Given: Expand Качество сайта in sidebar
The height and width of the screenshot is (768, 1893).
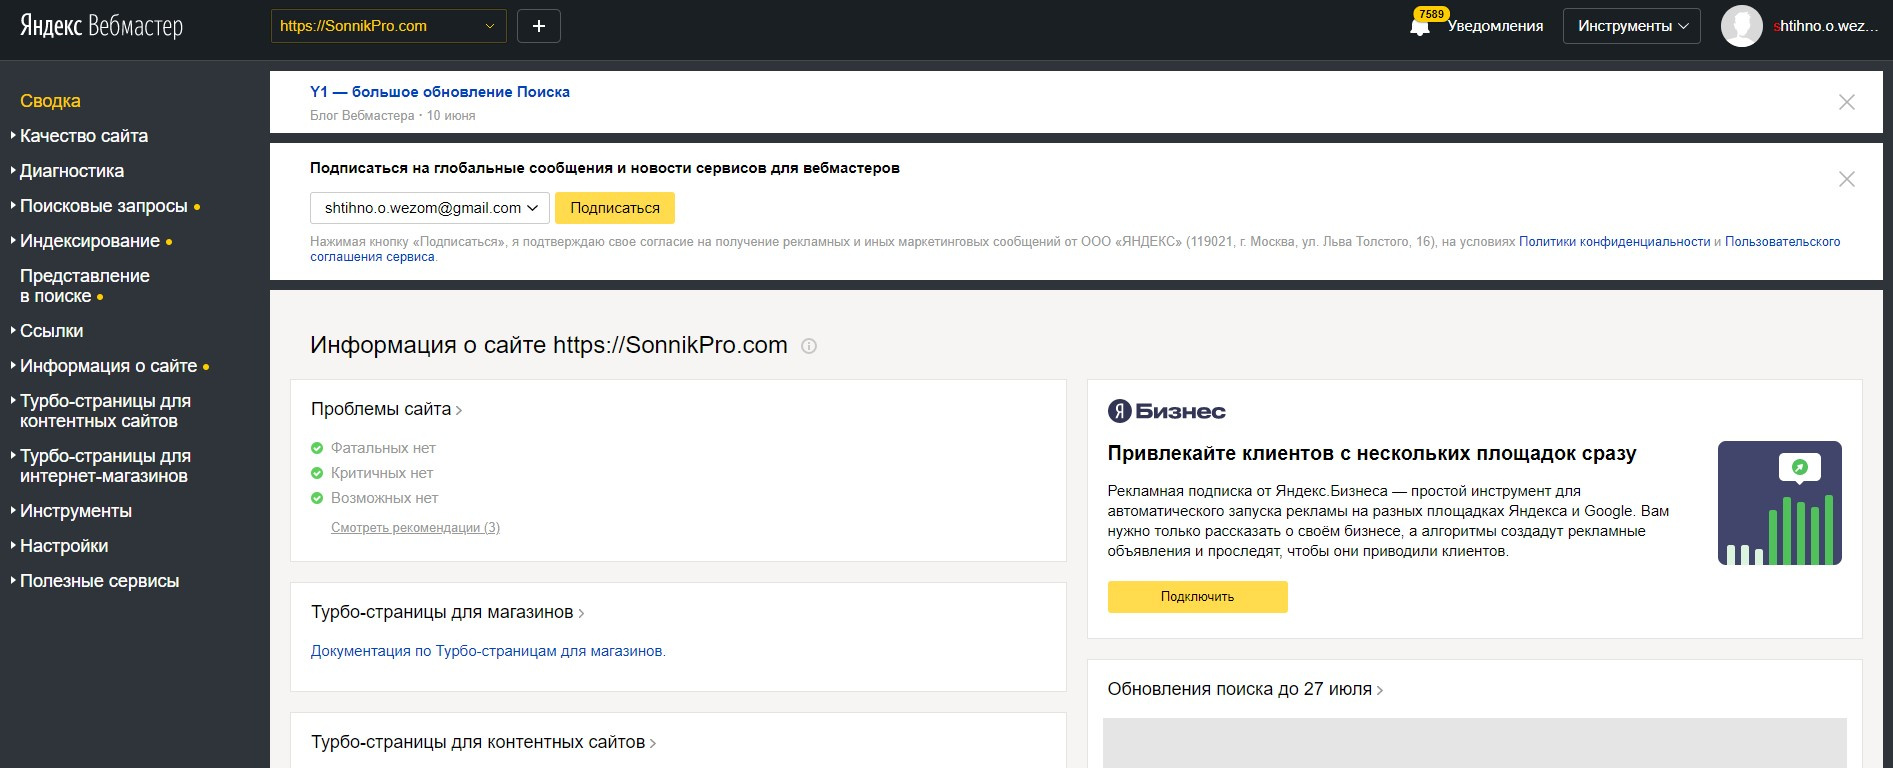Looking at the screenshot, I should click(x=84, y=136).
